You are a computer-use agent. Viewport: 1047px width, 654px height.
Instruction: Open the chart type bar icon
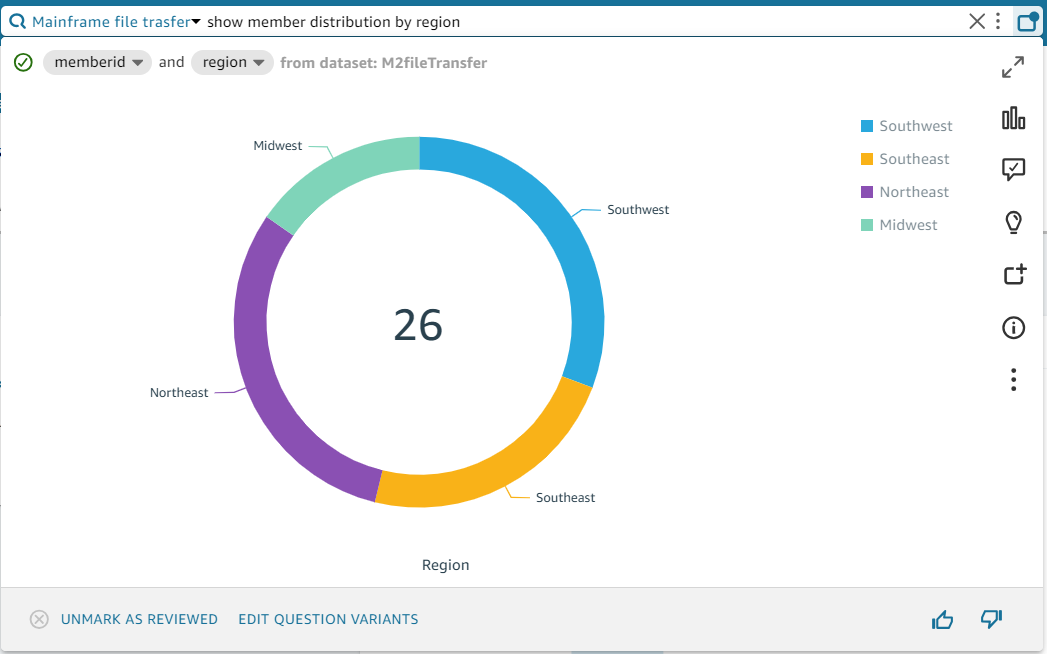(1013, 118)
